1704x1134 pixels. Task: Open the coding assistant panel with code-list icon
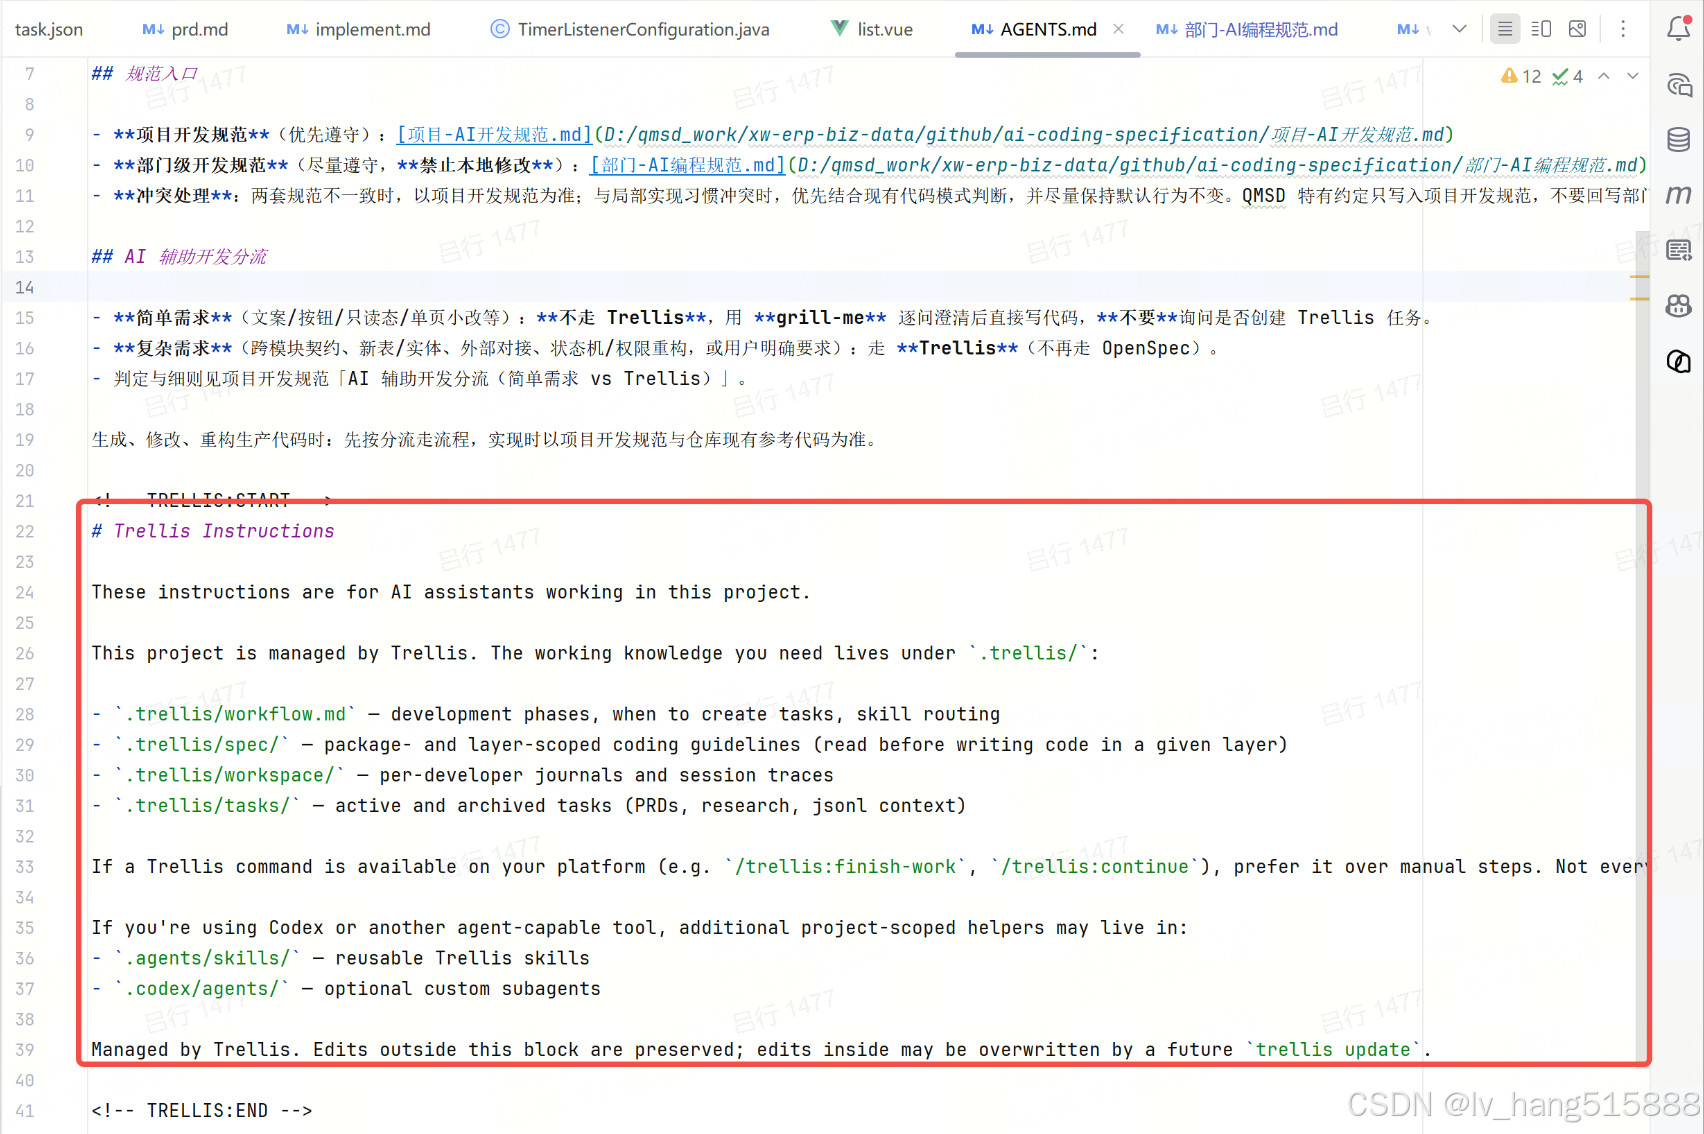pos(1679,250)
